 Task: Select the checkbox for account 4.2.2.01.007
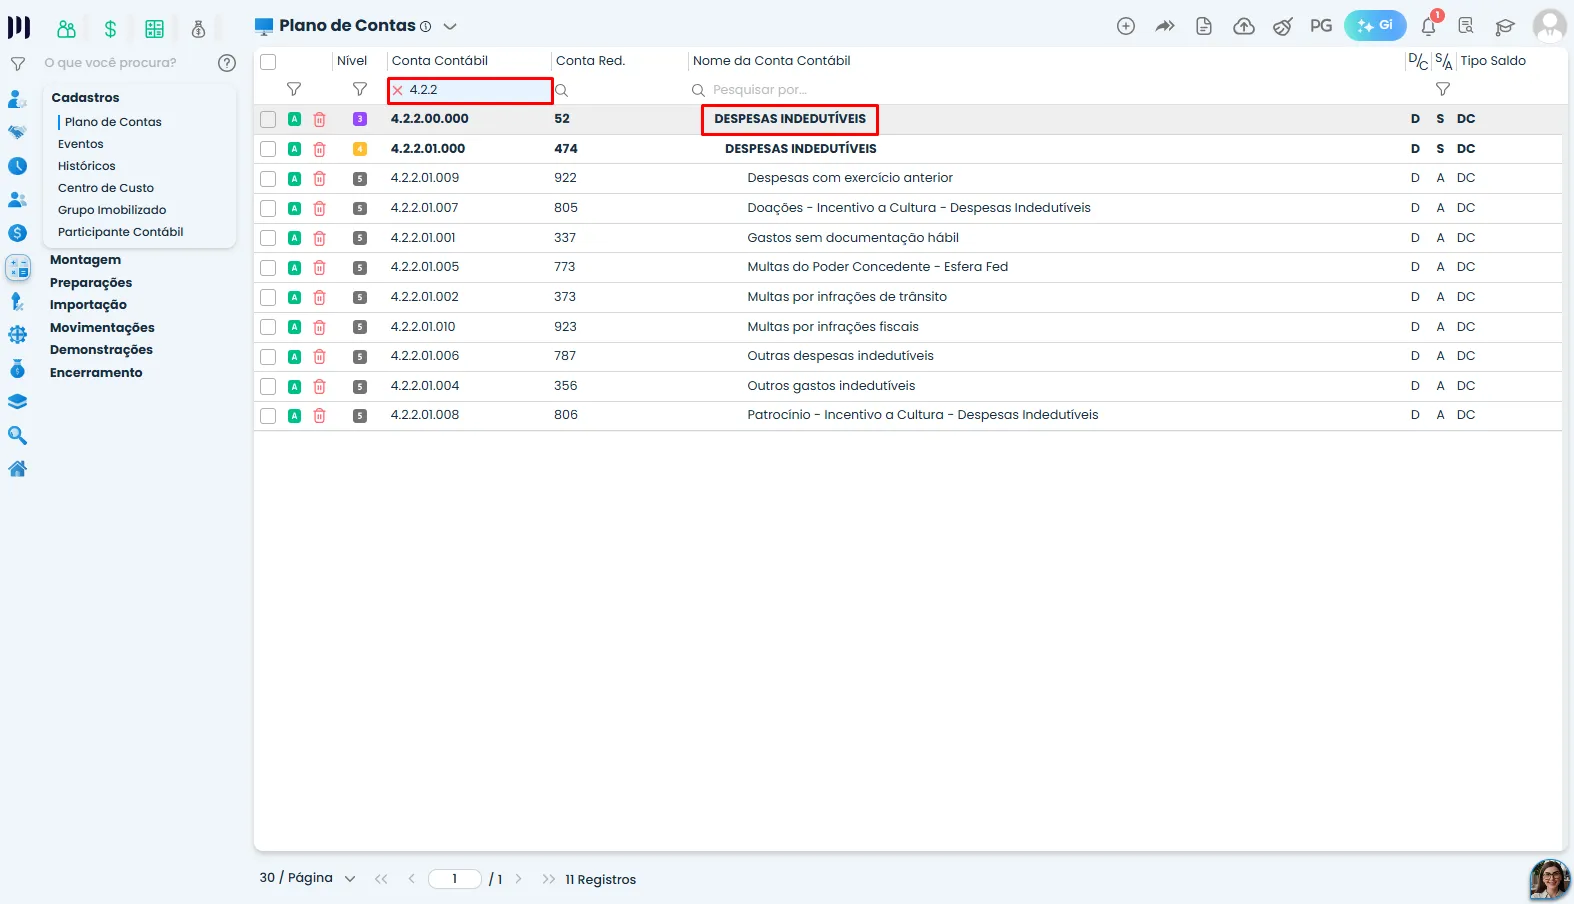(x=268, y=208)
